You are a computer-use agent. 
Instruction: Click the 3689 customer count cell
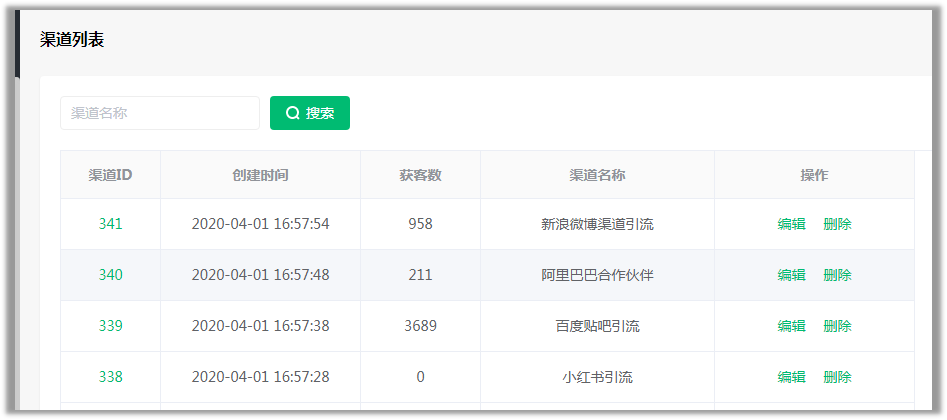point(420,326)
